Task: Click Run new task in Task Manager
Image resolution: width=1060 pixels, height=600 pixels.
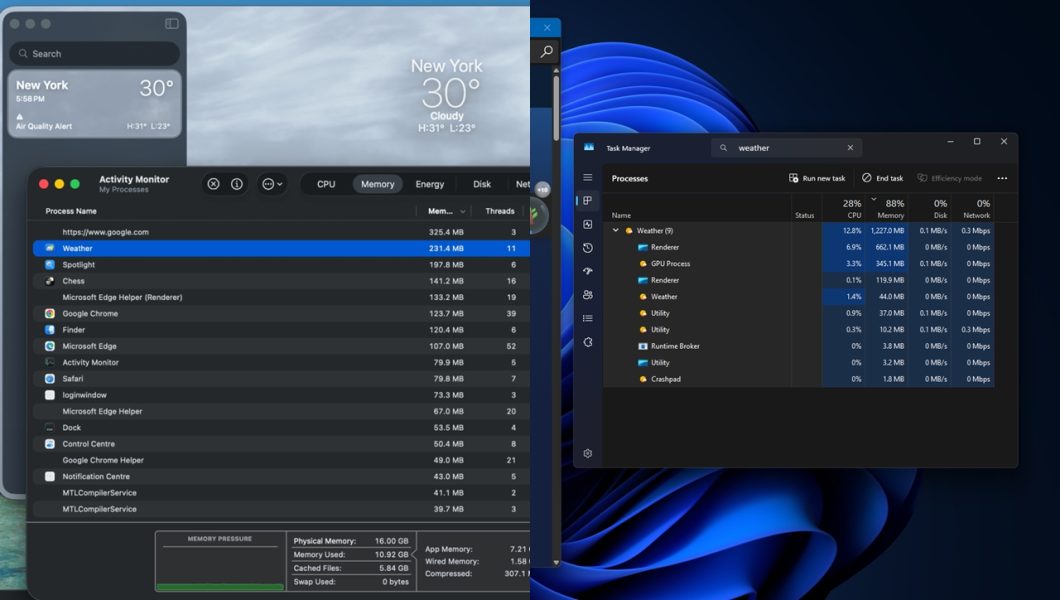Action: point(817,178)
